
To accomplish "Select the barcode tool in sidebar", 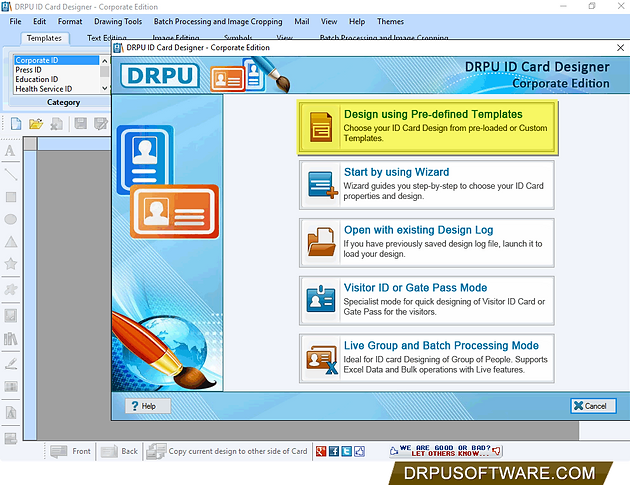I will pyautogui.click(x=10, y=387).
